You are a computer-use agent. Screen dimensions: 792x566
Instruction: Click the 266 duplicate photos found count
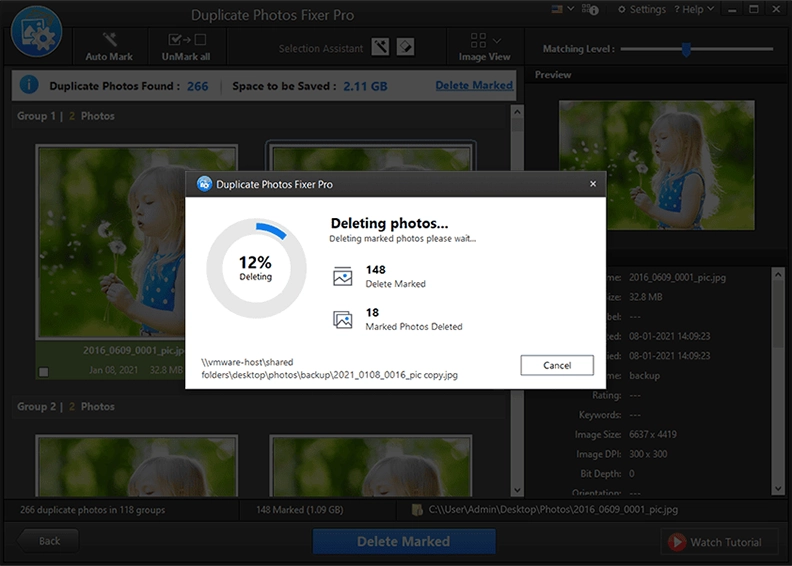click(197, 86)
